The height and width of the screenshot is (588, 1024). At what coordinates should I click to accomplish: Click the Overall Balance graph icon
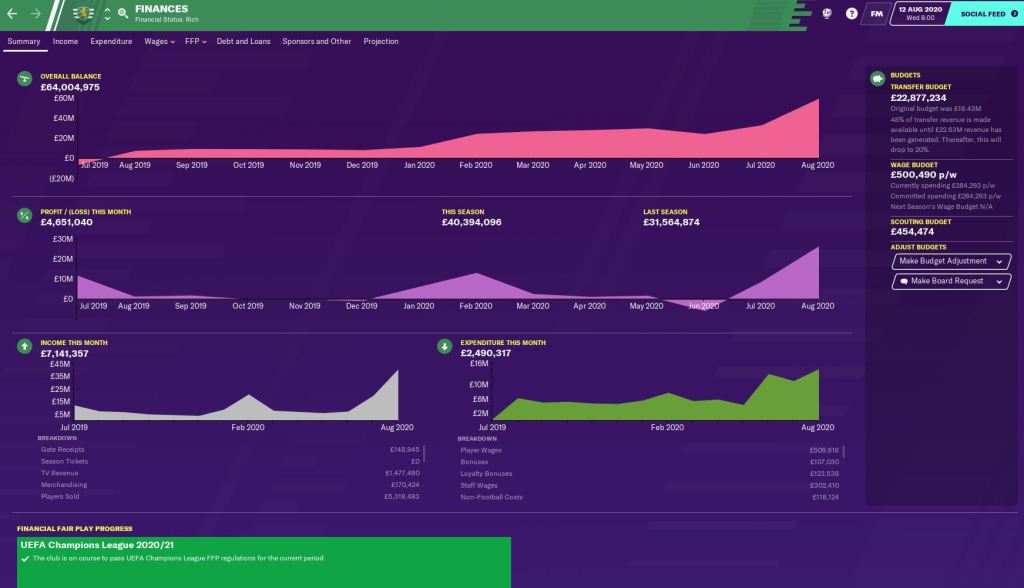pyautogui.click(x=24, y=79)
